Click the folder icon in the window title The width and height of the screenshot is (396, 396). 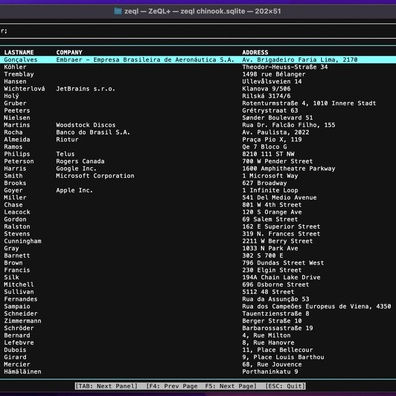point(118,11)
